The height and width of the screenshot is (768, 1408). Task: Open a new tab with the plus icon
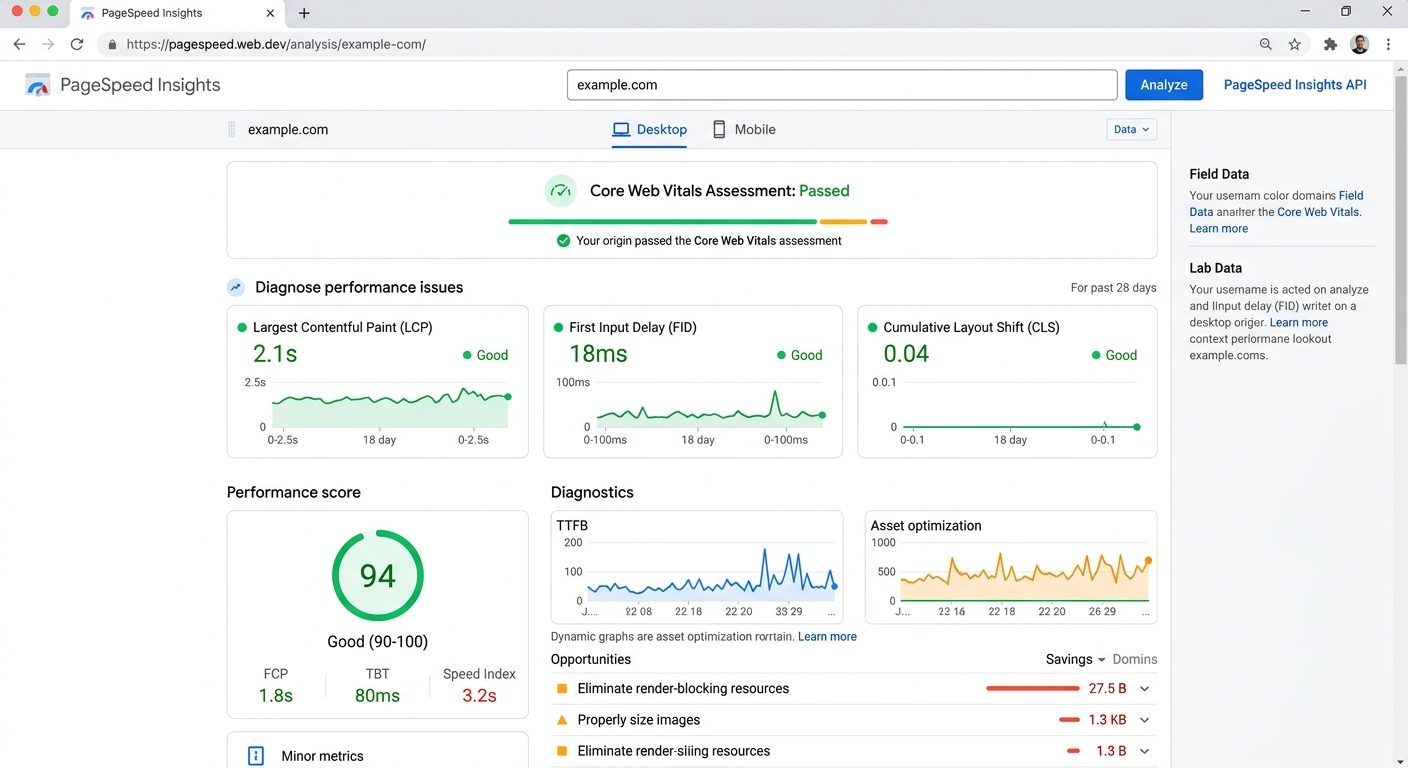pyautogui.click(x=304, y=13)
